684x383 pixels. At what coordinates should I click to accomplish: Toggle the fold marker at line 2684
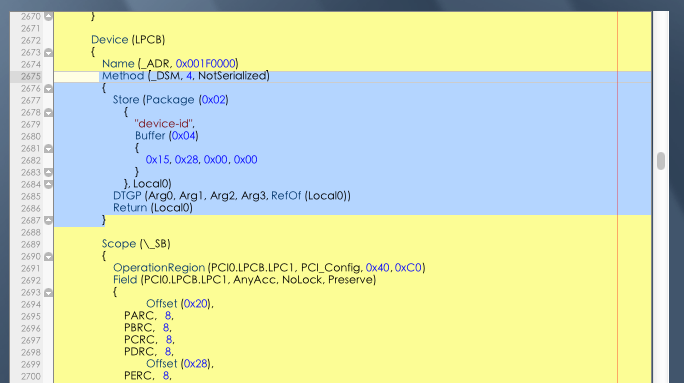(48, 185)
